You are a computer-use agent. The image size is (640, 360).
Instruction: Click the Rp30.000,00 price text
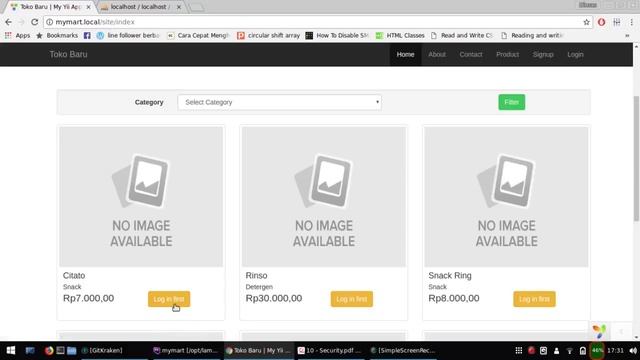(274, 298)
